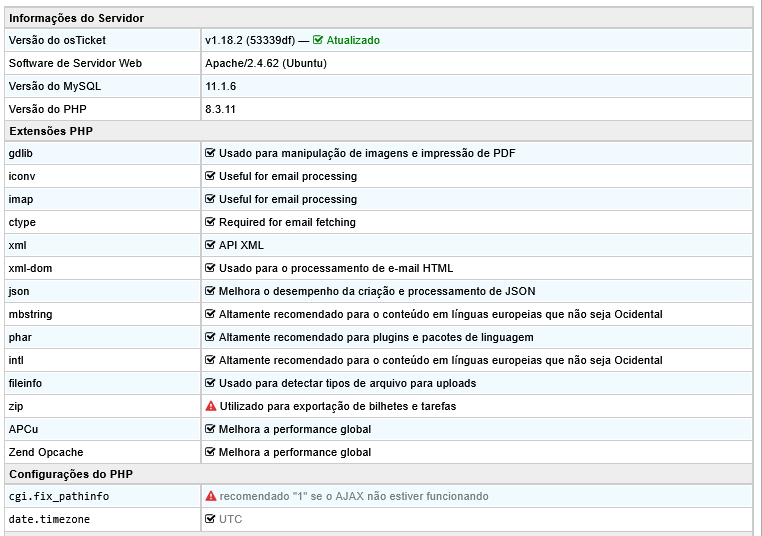Click the check icon beside UTC timezone

pos(211,519)
